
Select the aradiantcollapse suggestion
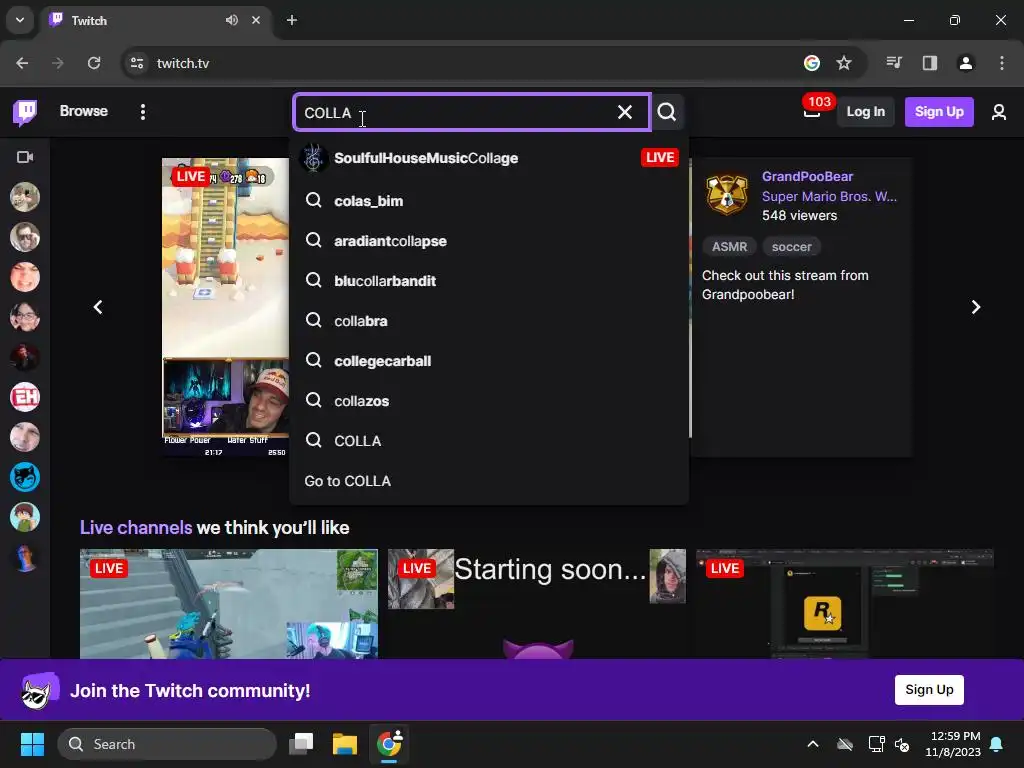489,241
